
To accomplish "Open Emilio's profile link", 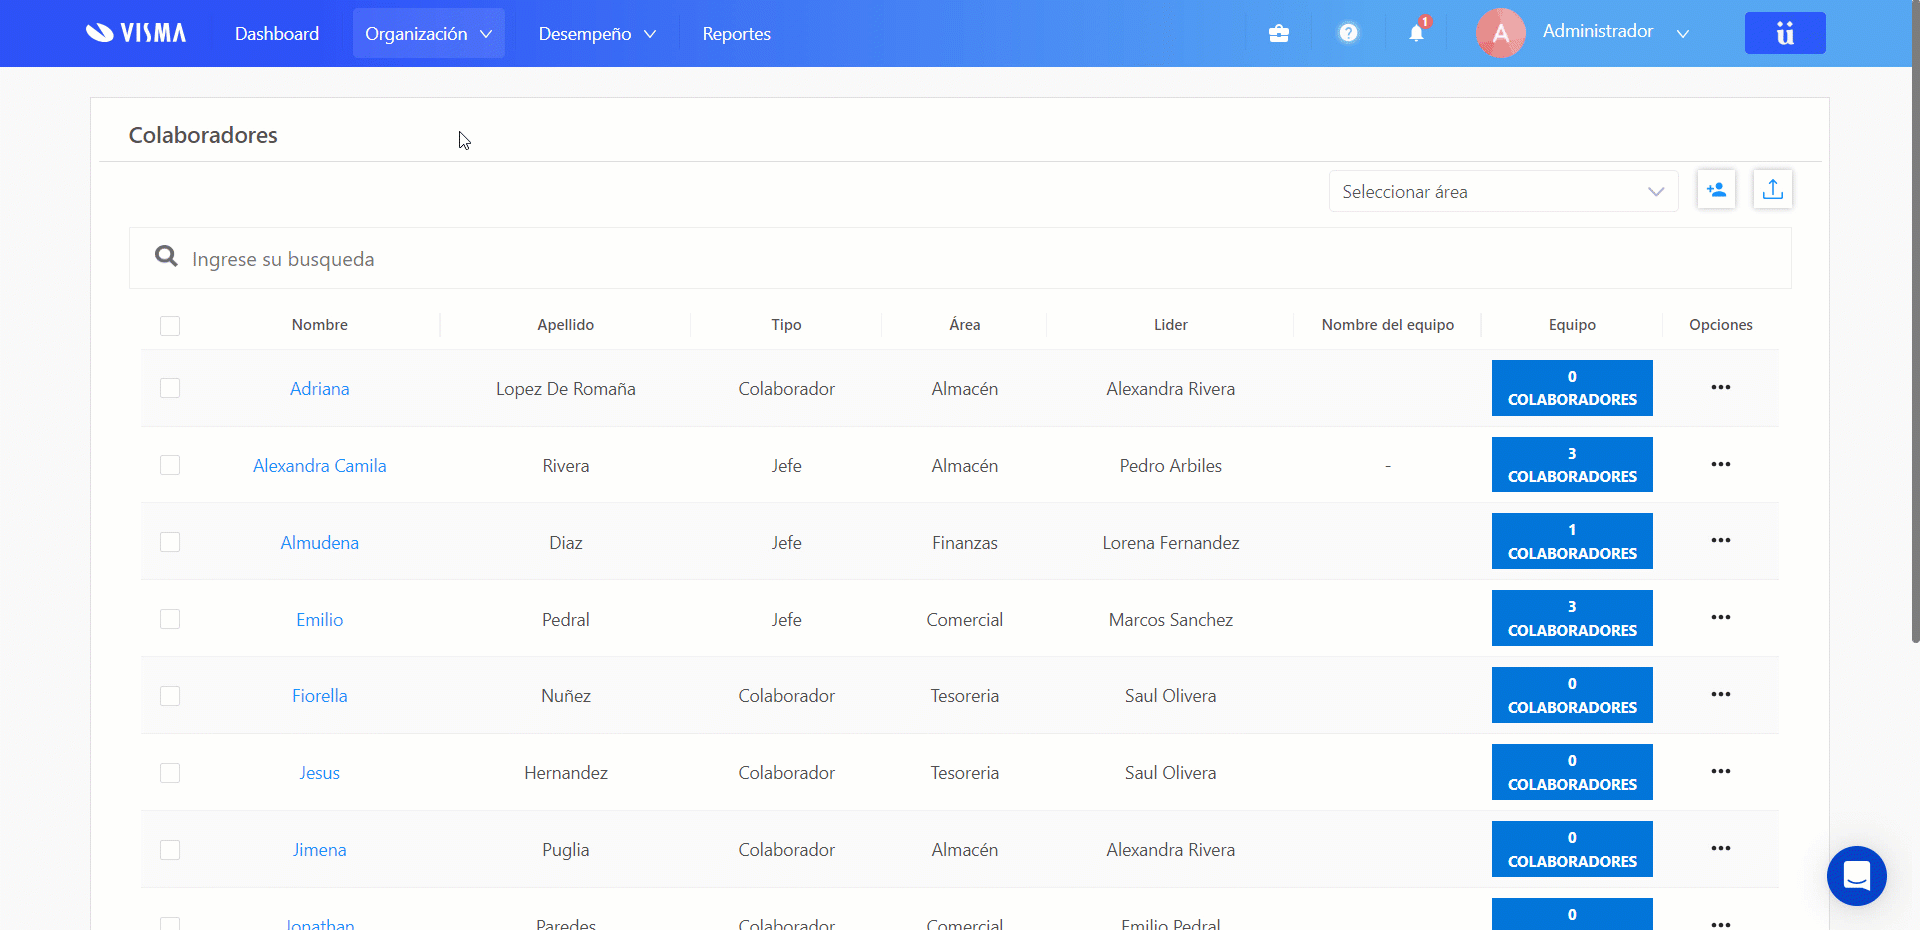I will [x=320, y=620].
